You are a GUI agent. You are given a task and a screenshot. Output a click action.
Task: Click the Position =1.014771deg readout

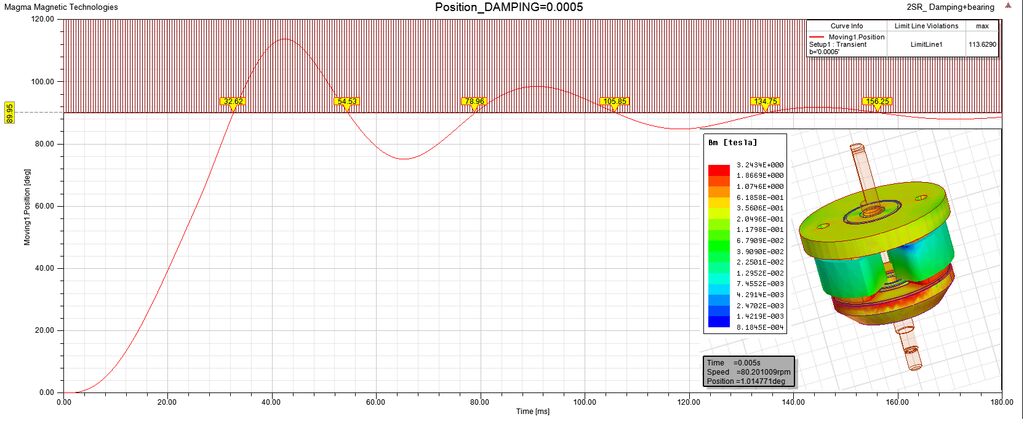coord(748,380)
